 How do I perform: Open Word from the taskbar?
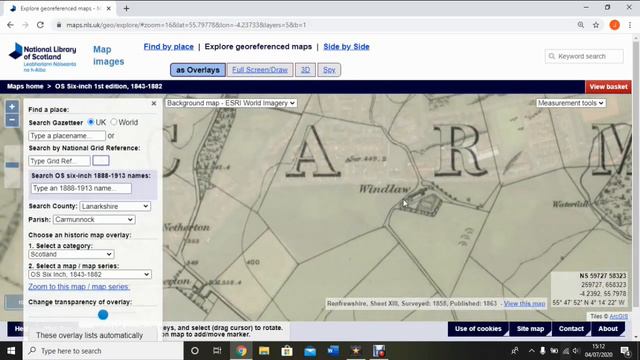click(333, 351)
